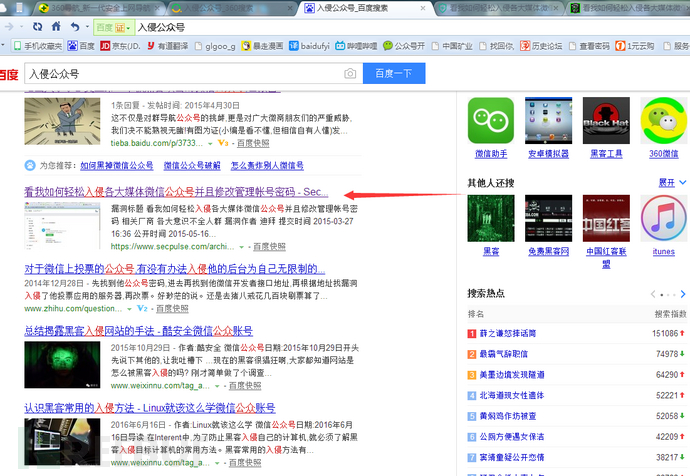Image resolution: width=690 pixels, height=476 pixels.
Task: Open dropdown arrow after secpulse.com URL
Action: pyautogui.click(x=242, y=247)
